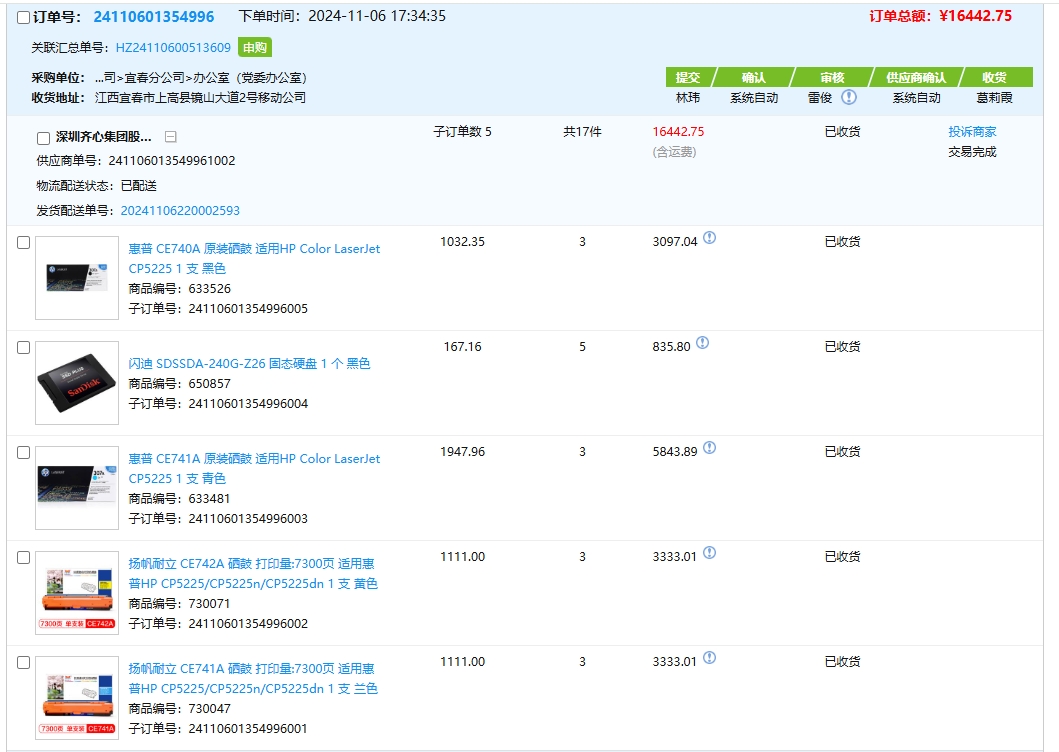Open summary order HZ24110600513609 link
Screen dimensions: 1059x752
pos(174,47)
